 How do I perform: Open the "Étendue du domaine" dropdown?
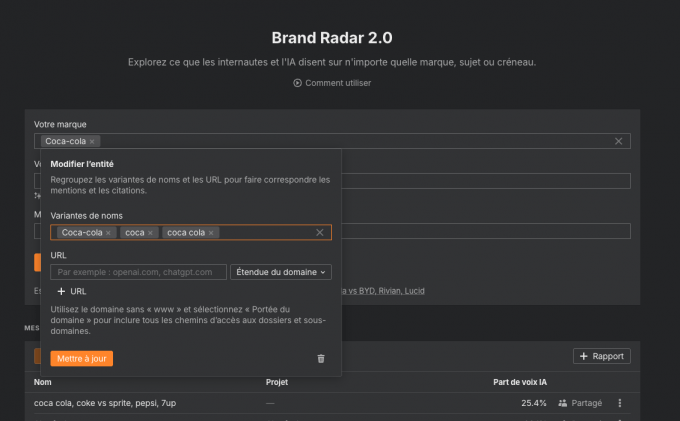point(280,272)
